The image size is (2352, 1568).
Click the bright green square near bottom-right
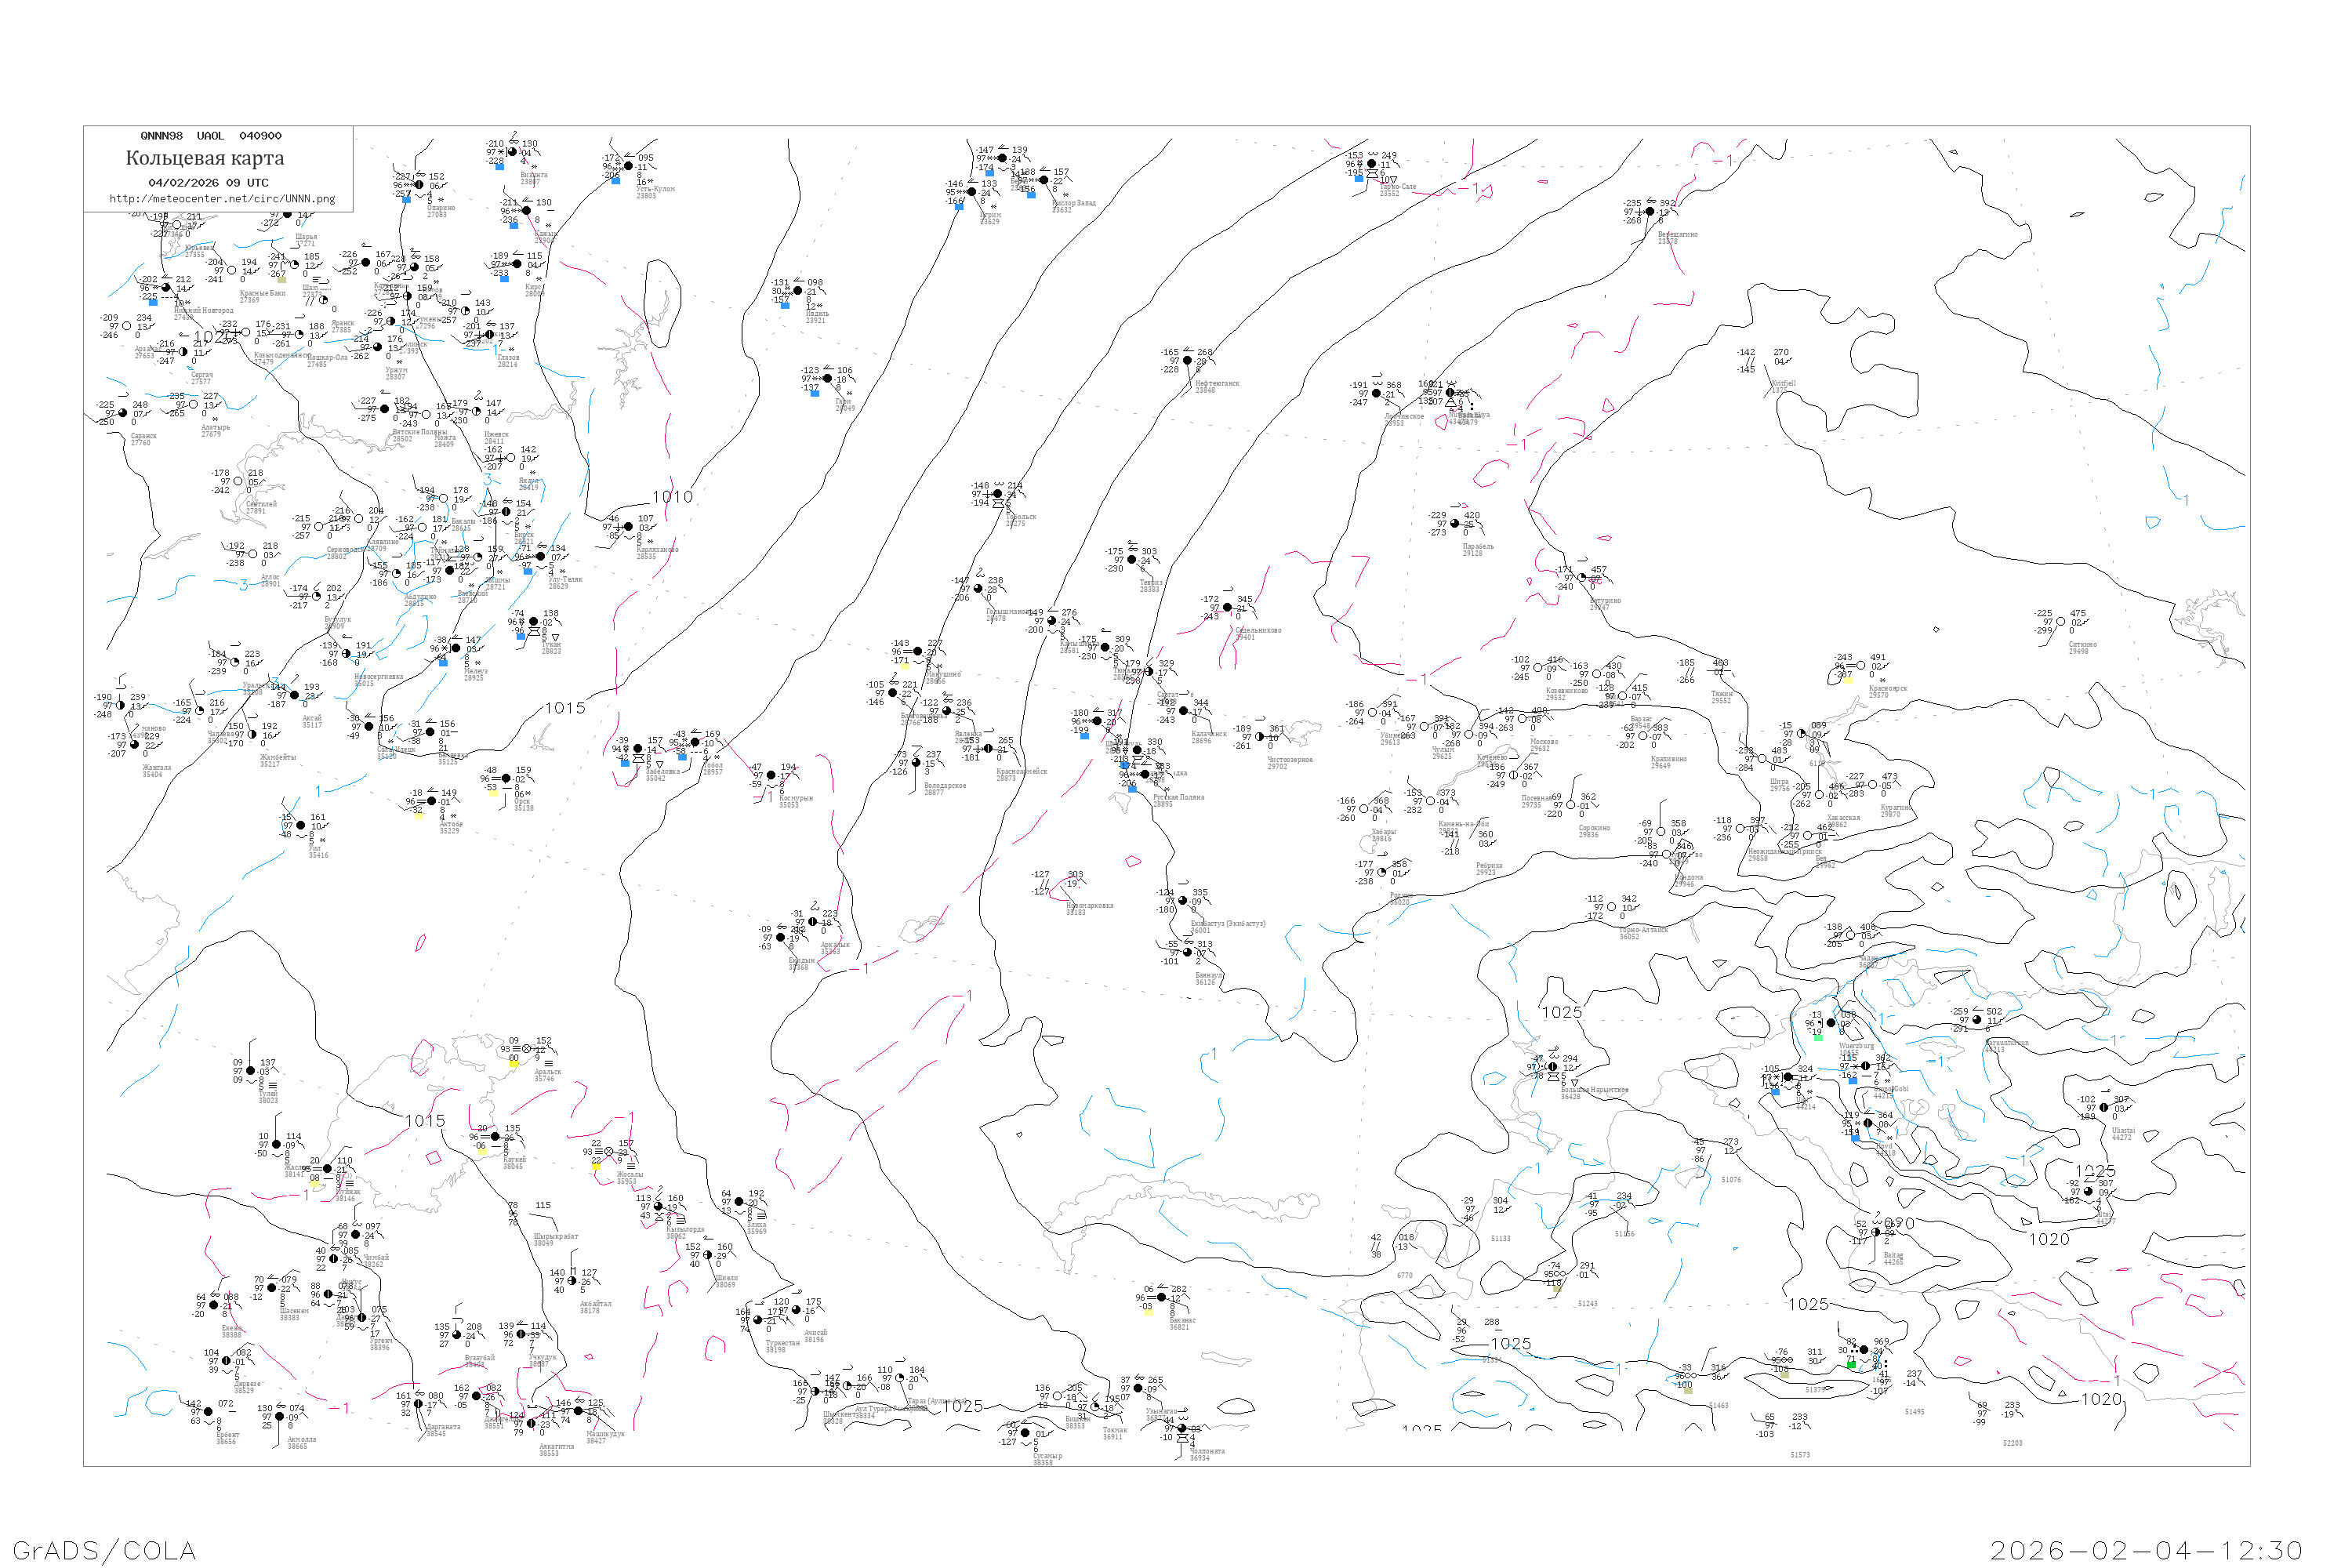point(1851,1365)
